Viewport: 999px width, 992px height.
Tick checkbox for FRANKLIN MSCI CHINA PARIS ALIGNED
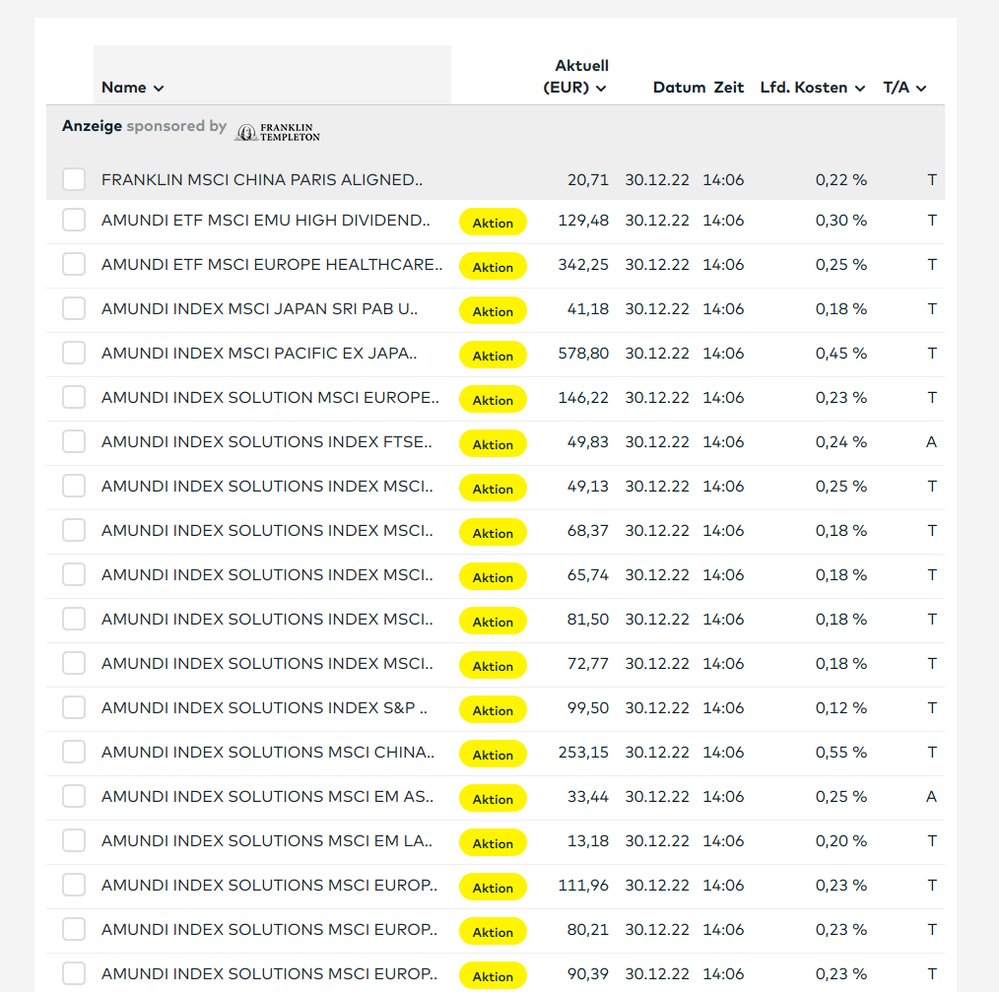pos(74,180)
